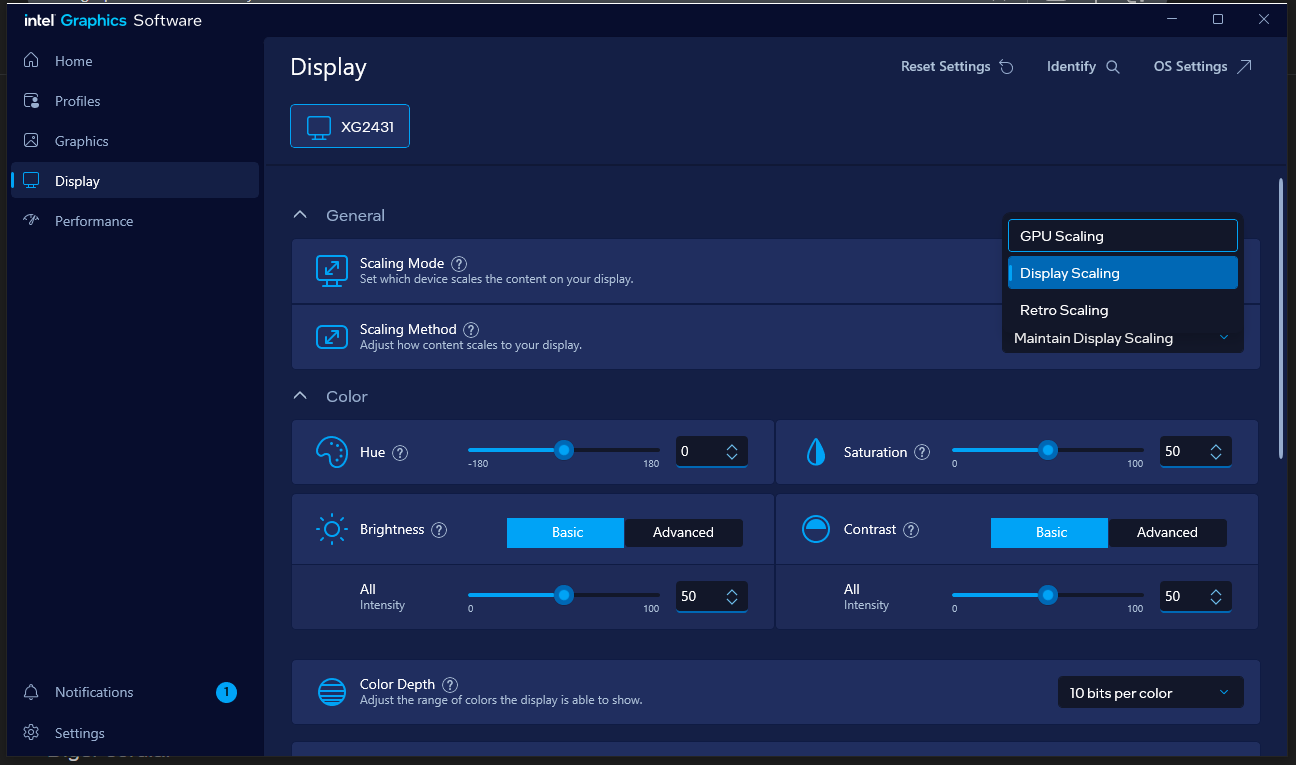
Task: Select Display in the sidebar
Action: 135,181
